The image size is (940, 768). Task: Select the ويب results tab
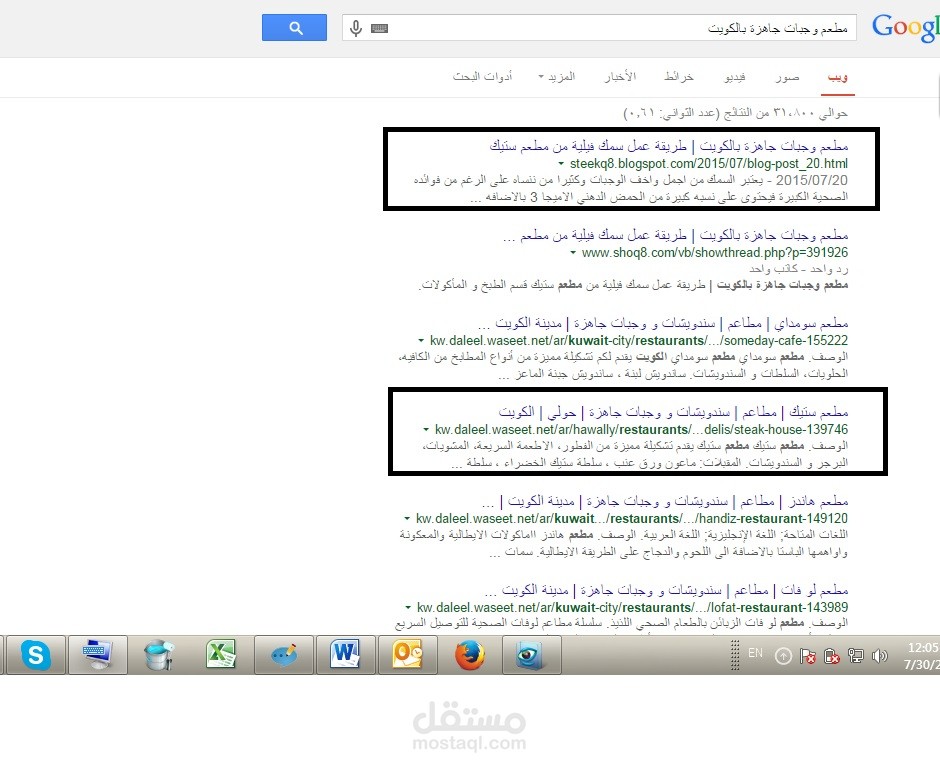pos(837,77)
